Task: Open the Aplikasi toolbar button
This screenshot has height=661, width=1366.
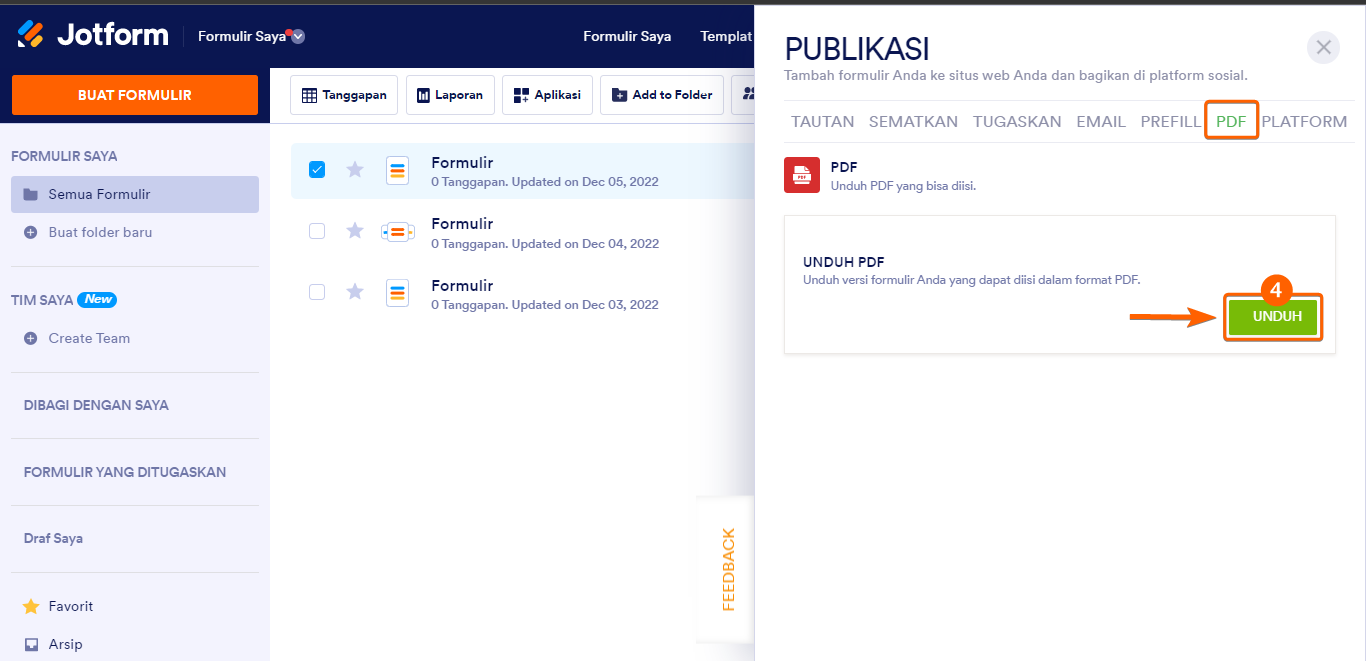Action: click(x=547, y=95)
